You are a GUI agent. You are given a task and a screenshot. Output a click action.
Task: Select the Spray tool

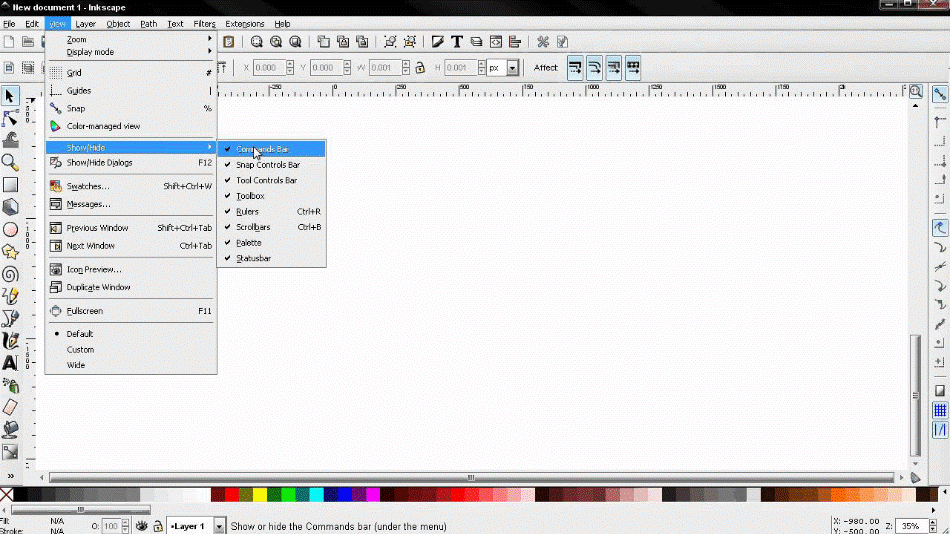coord(10,385)
